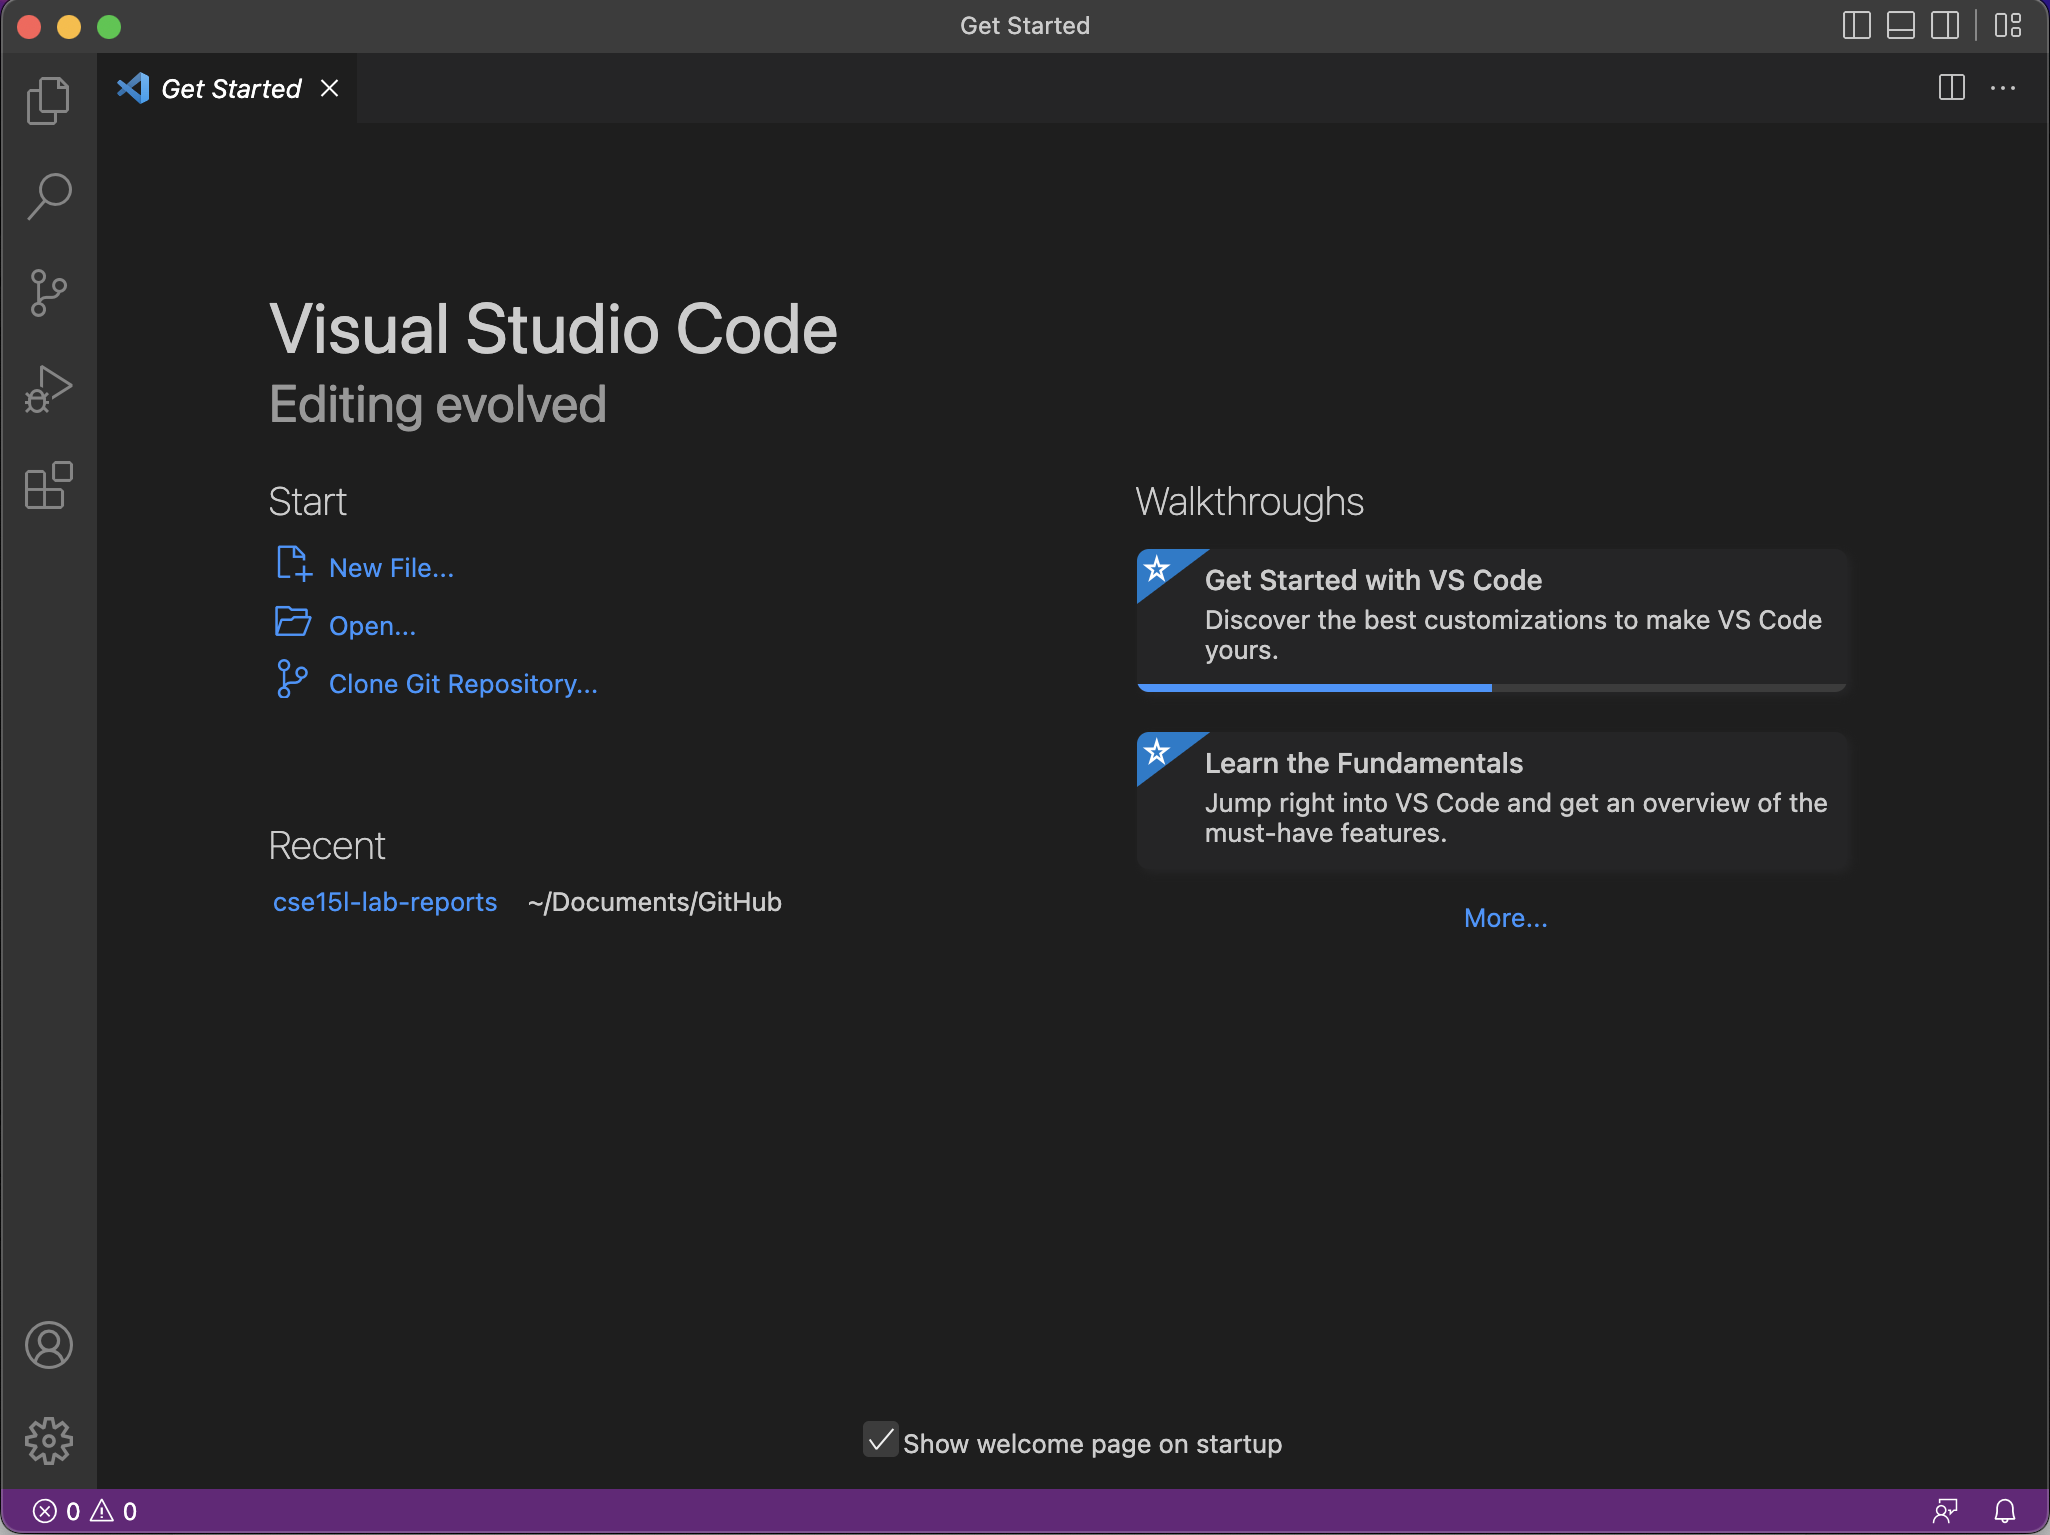Open the Run and Debug view
This screenshot has width=2050, height=1535.
pos(48,389)
